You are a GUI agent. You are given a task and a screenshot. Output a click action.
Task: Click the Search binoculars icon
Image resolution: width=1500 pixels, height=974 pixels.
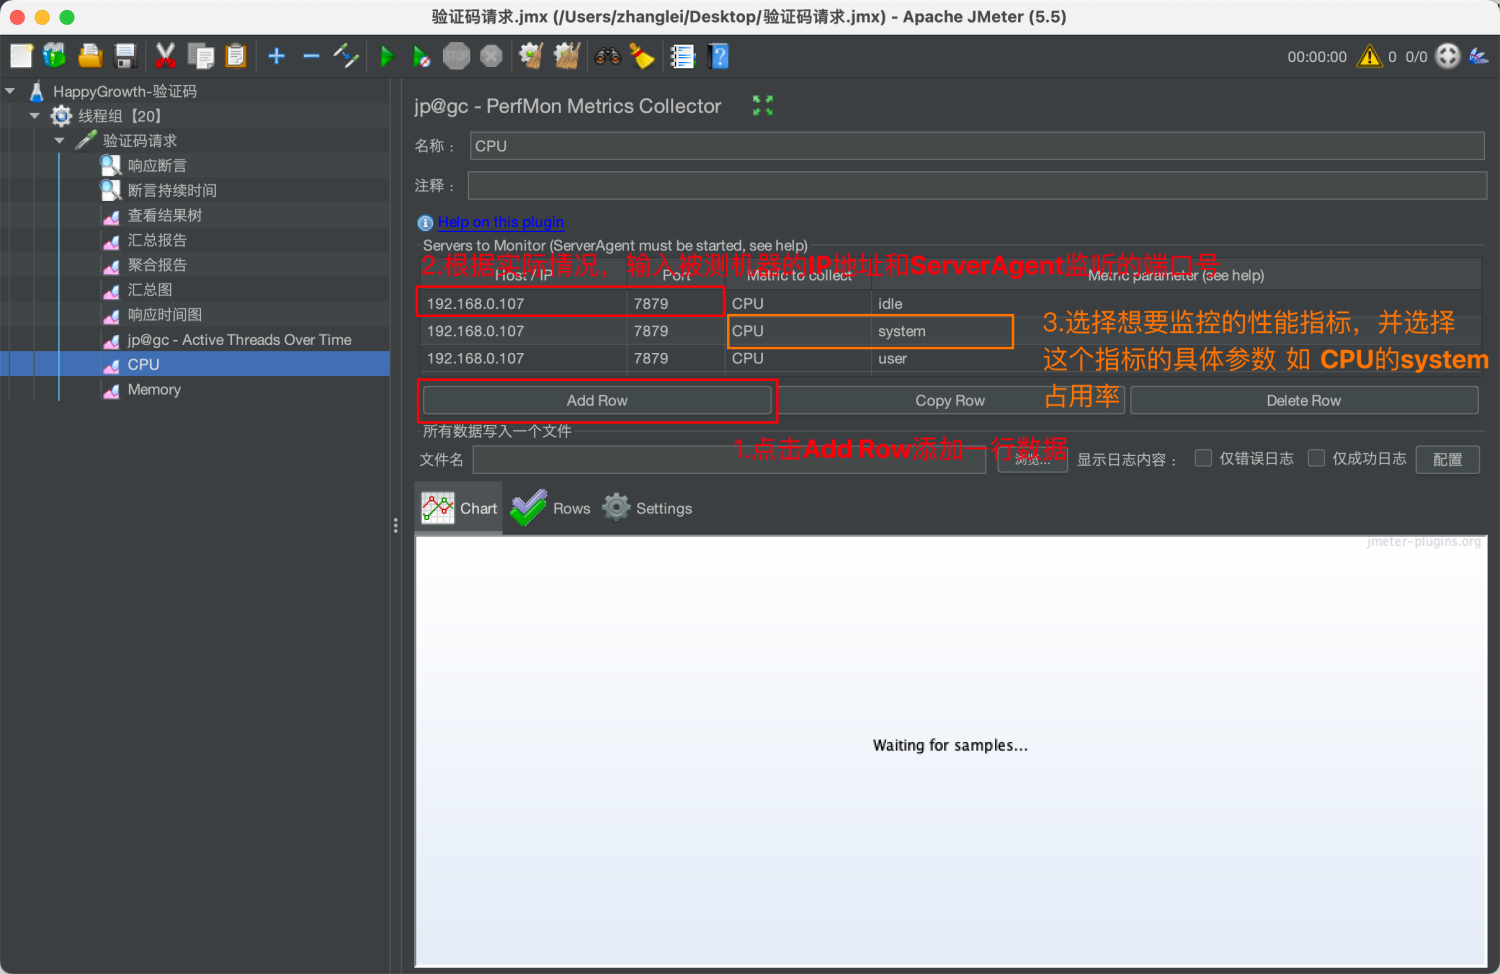tap(608, 56)
